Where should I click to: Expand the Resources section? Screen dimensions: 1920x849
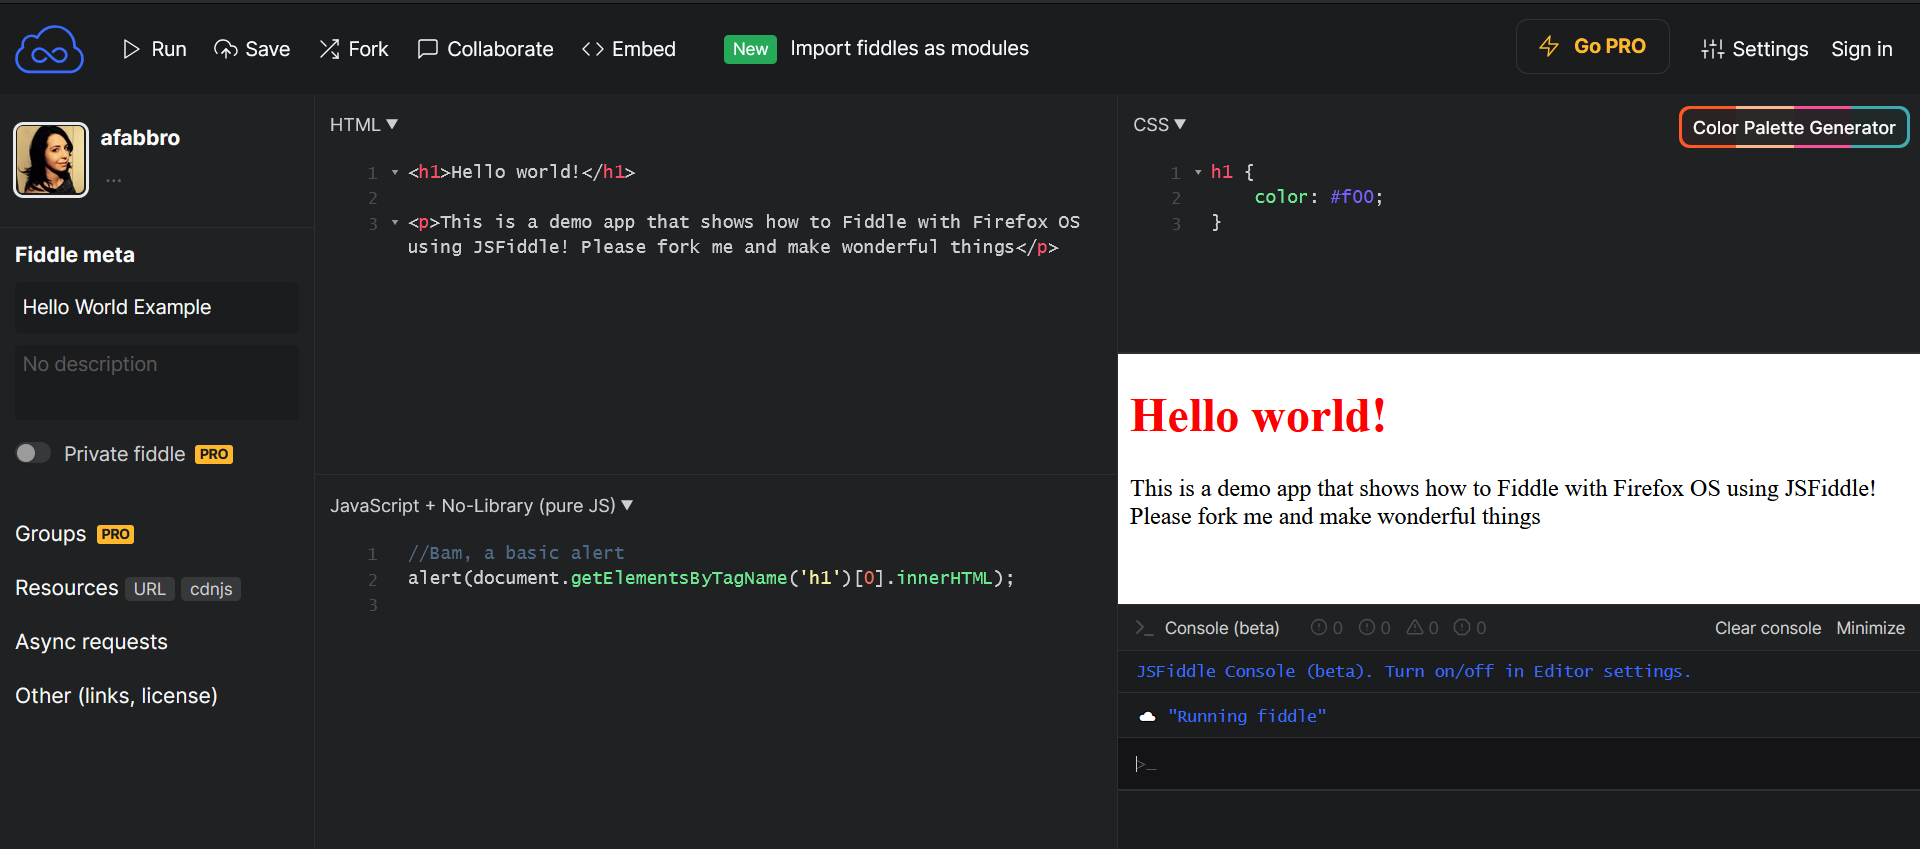[x=66, y=588]
